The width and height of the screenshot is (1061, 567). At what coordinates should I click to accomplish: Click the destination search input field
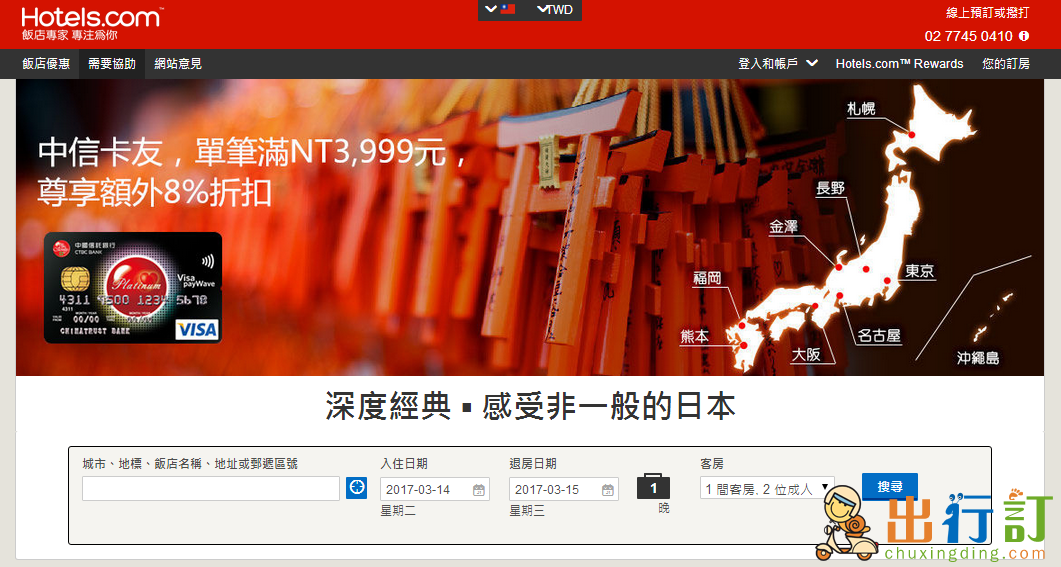pos(210,489)
